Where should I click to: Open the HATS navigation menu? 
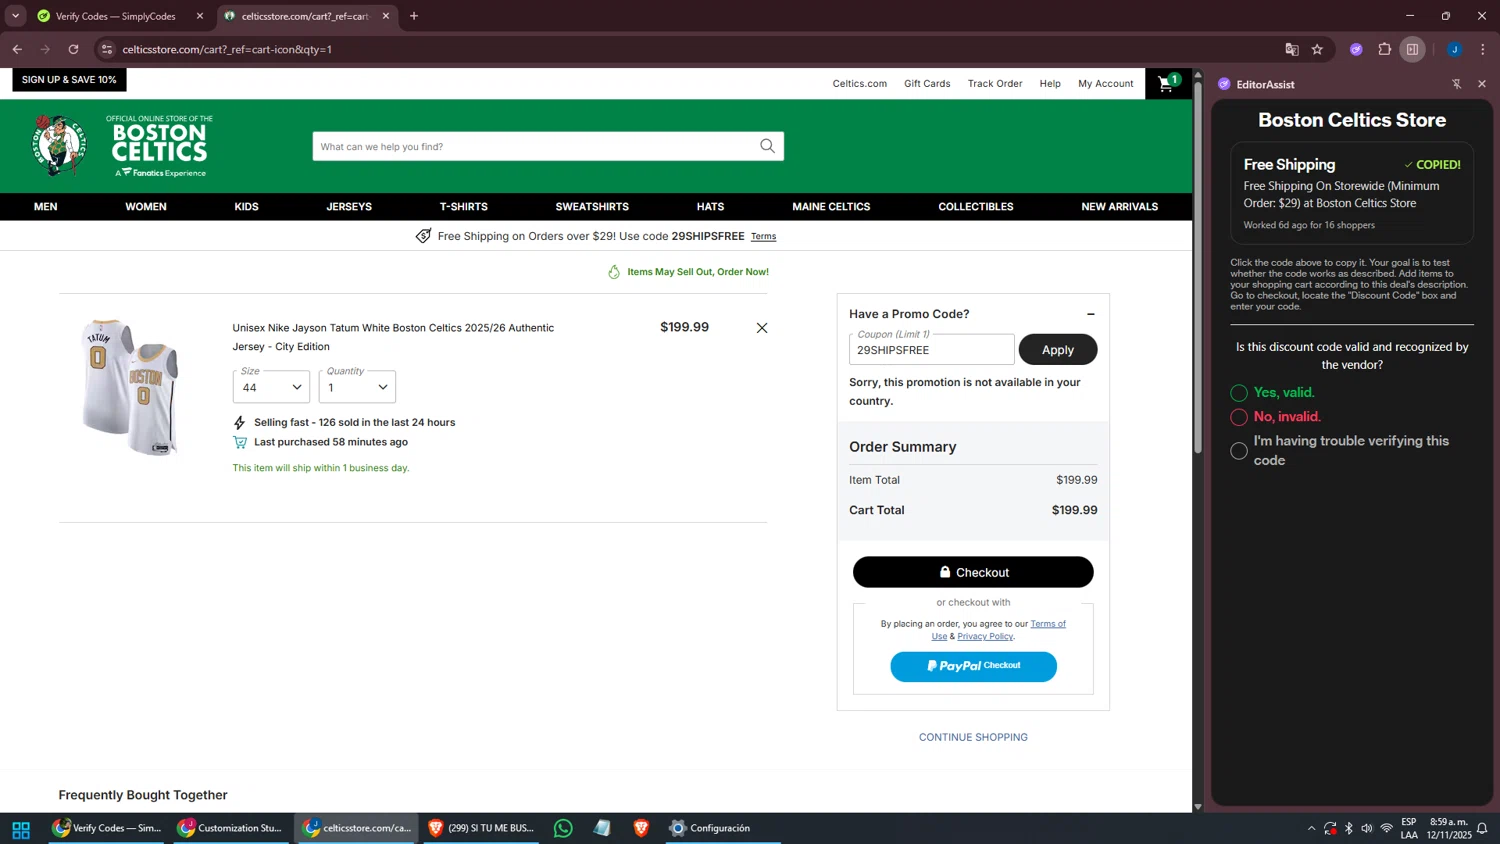710,207
